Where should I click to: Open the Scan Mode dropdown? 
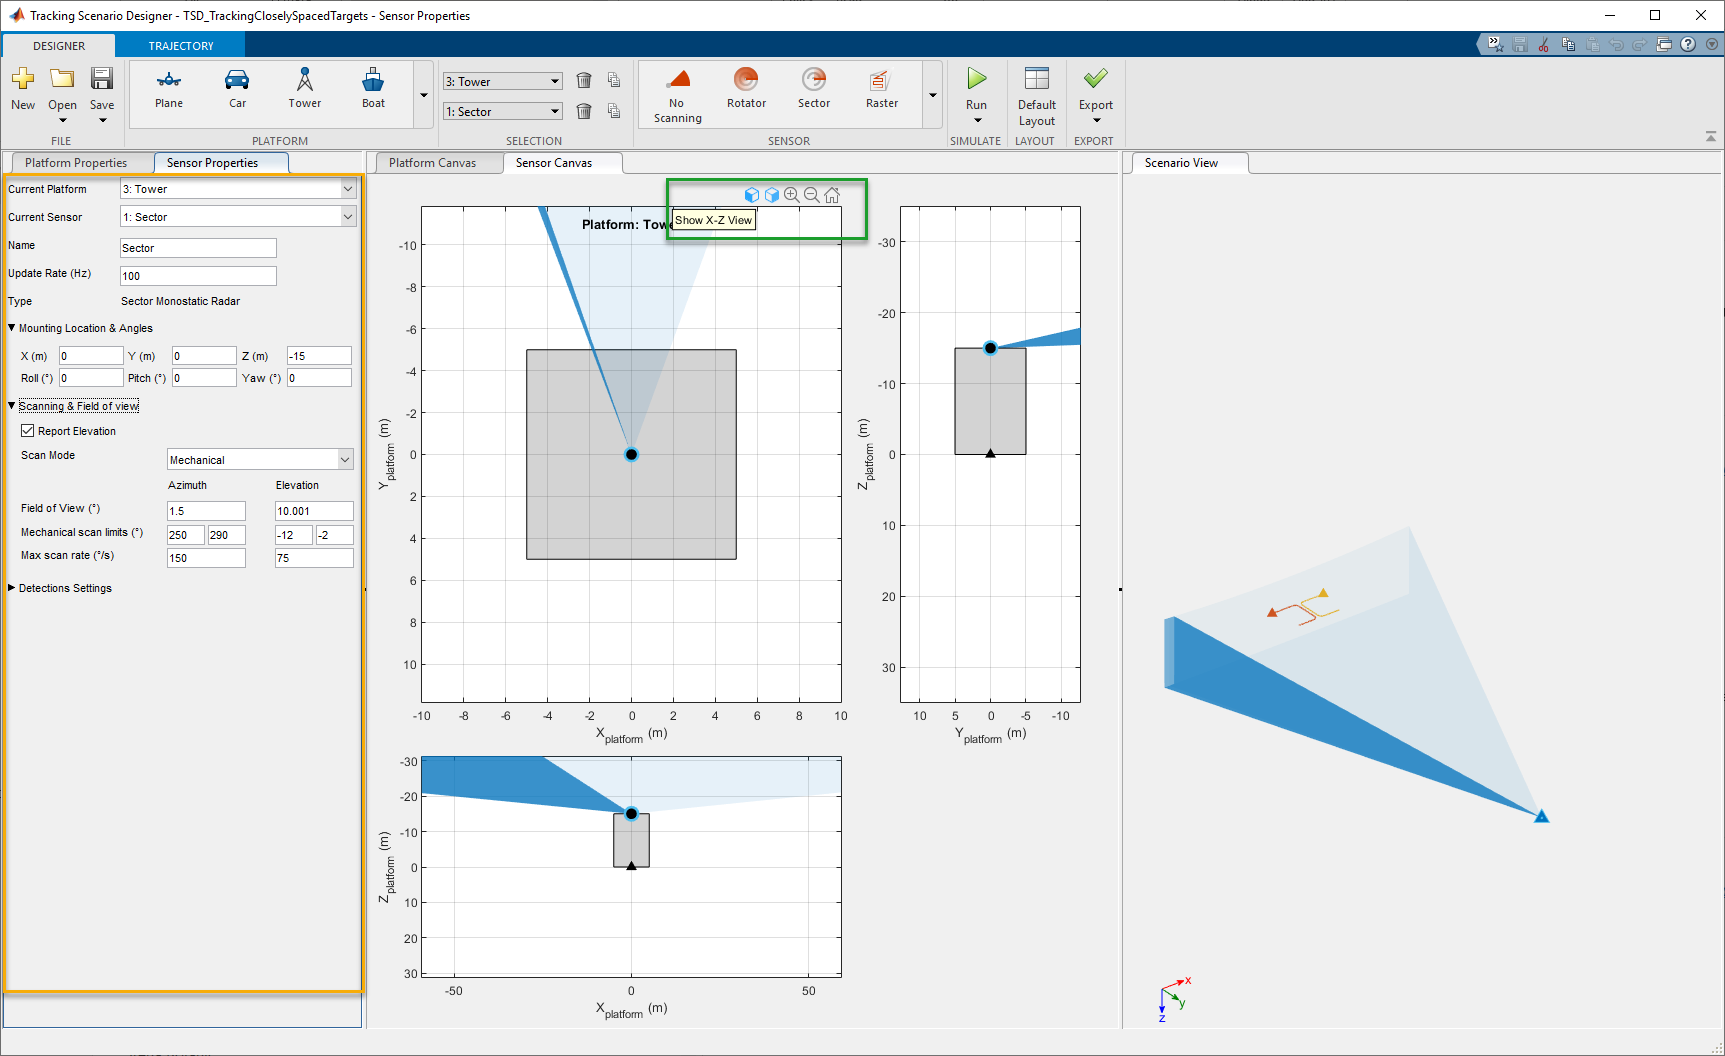pos(260,460)
